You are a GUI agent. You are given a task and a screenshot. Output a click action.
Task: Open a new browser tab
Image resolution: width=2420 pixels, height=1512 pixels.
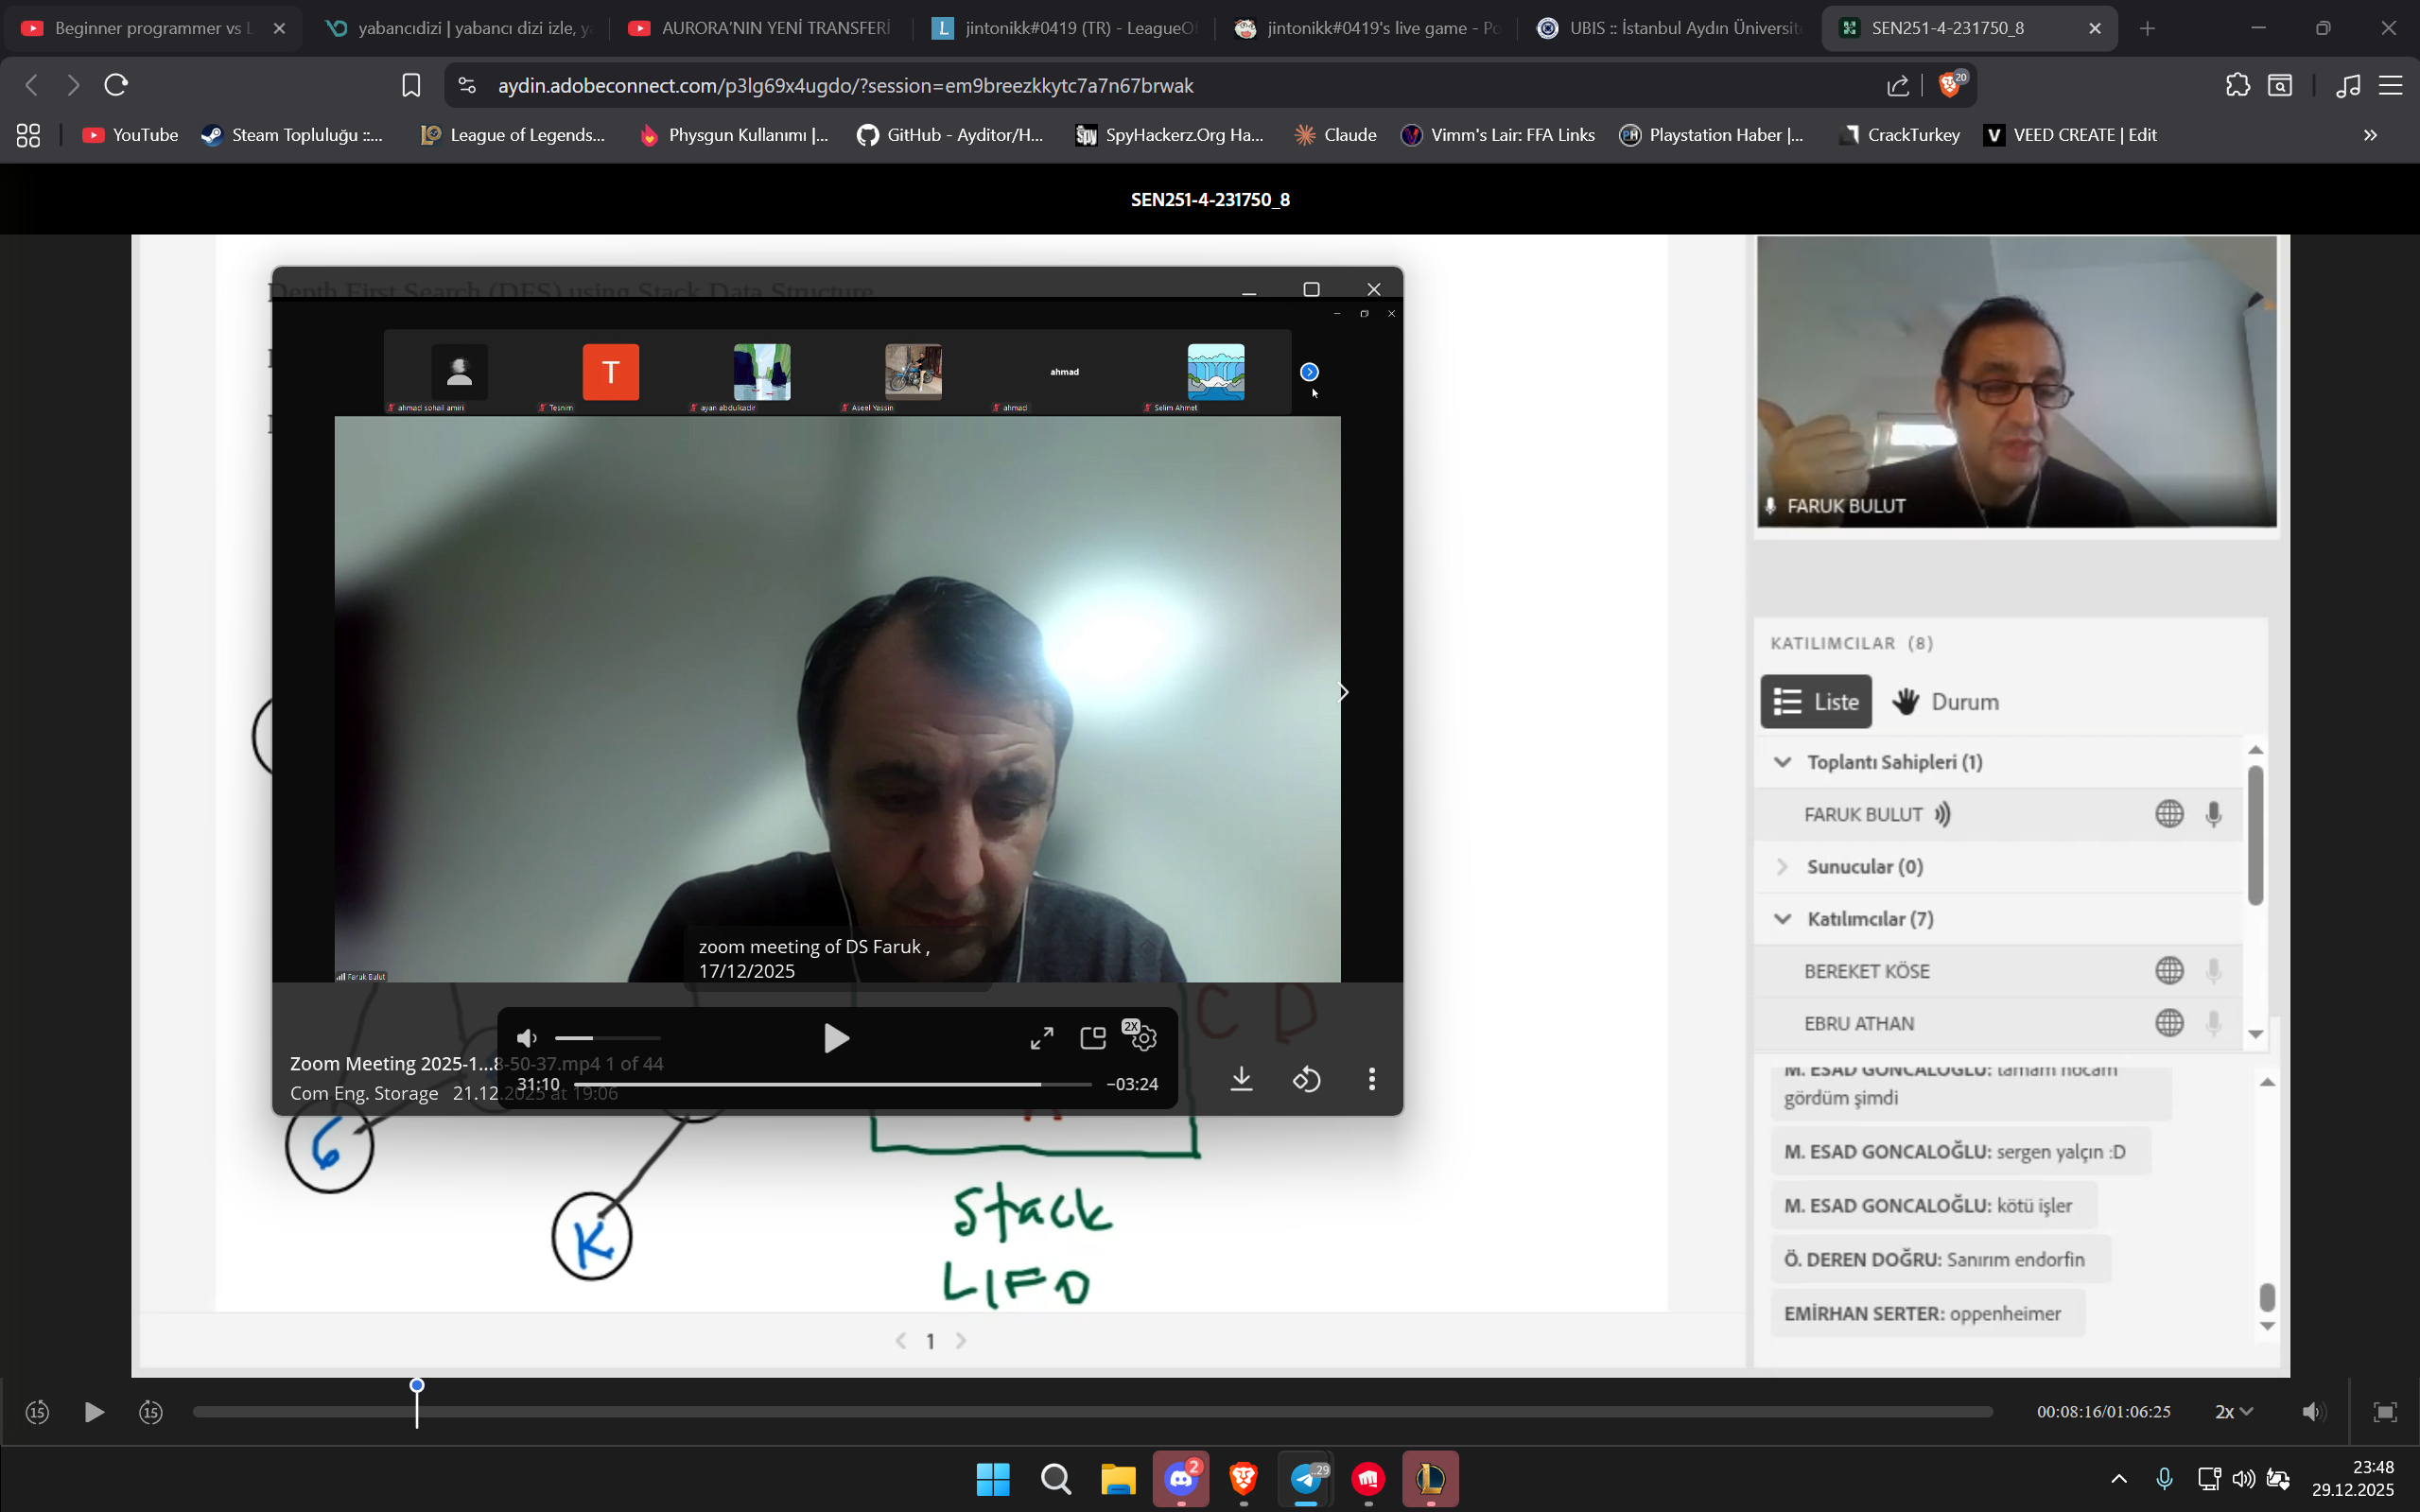[2147, 28]
